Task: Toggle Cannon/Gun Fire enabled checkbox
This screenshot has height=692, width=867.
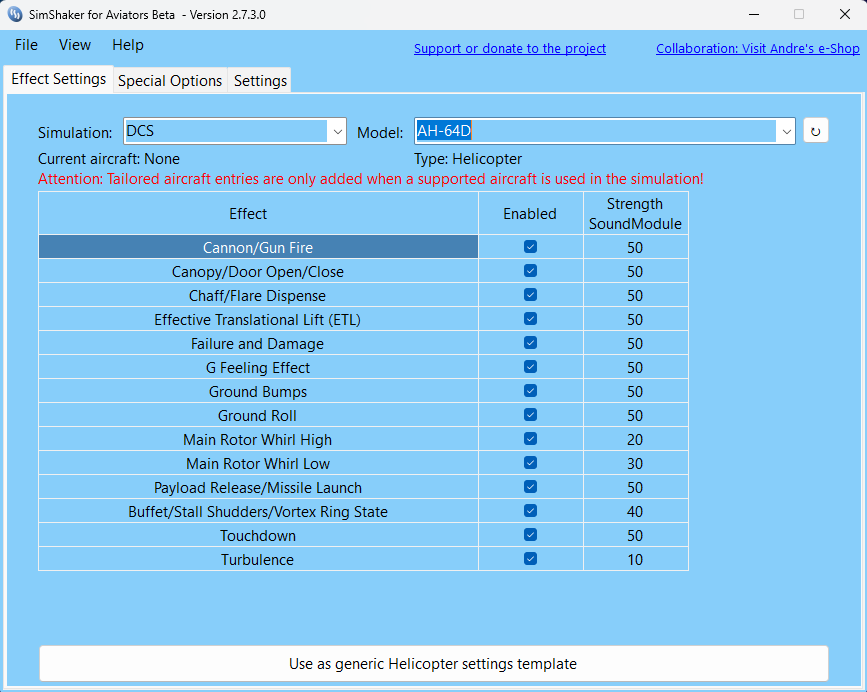Action: (x=530, y=247)
